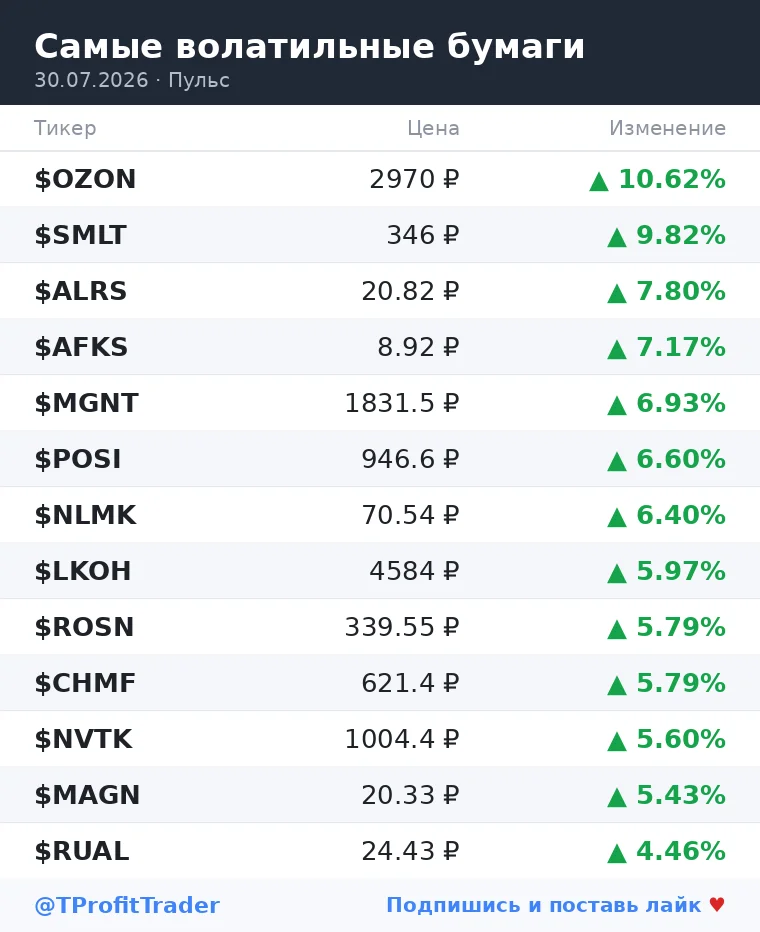The image size is (760, 932).
Task: Click the Подпишись и поставь лайк text
Action: pos(544,905)
